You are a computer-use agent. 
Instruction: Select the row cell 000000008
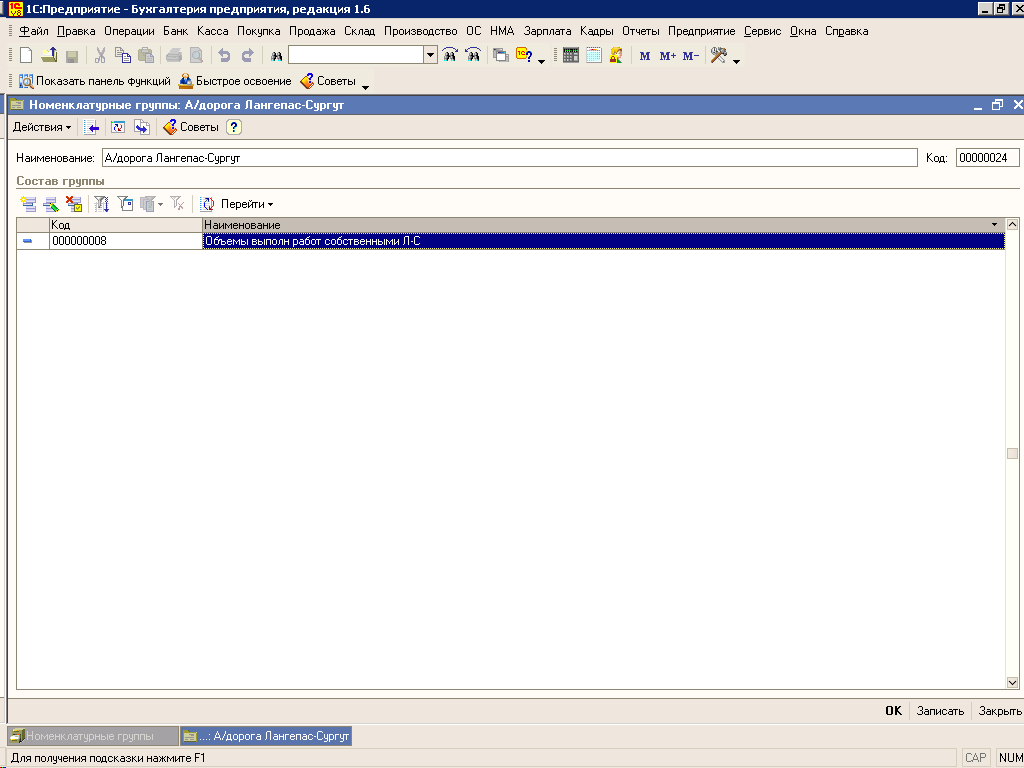pos(126,241)
